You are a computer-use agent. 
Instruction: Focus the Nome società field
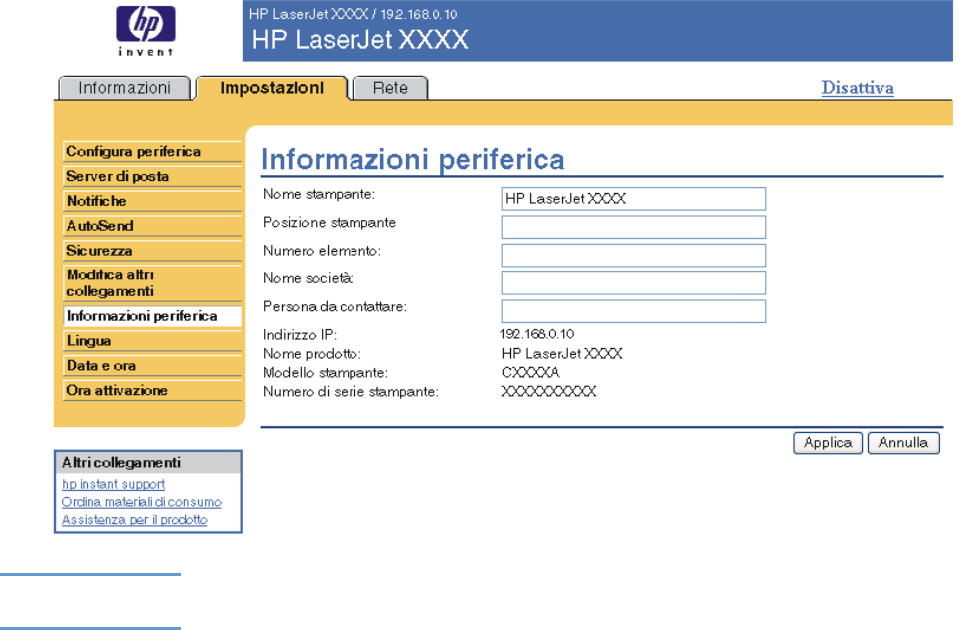[634, 283]
